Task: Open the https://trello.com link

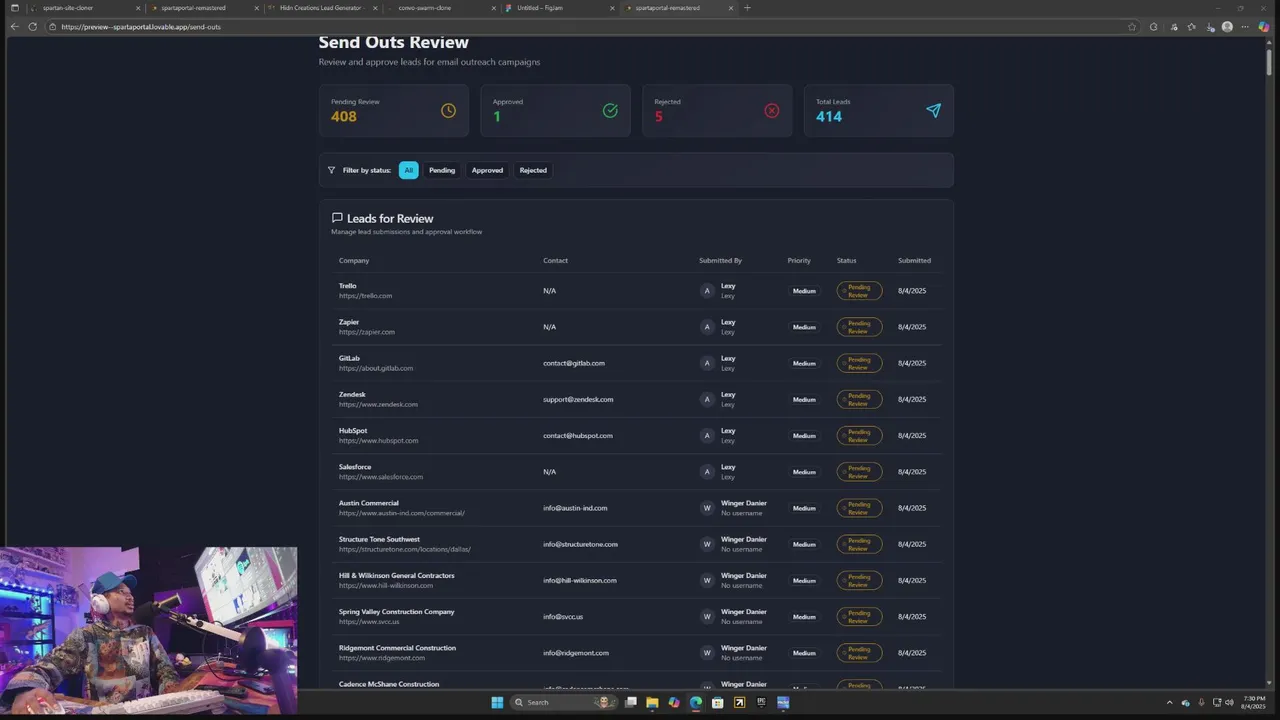Action: click(365, 296)
